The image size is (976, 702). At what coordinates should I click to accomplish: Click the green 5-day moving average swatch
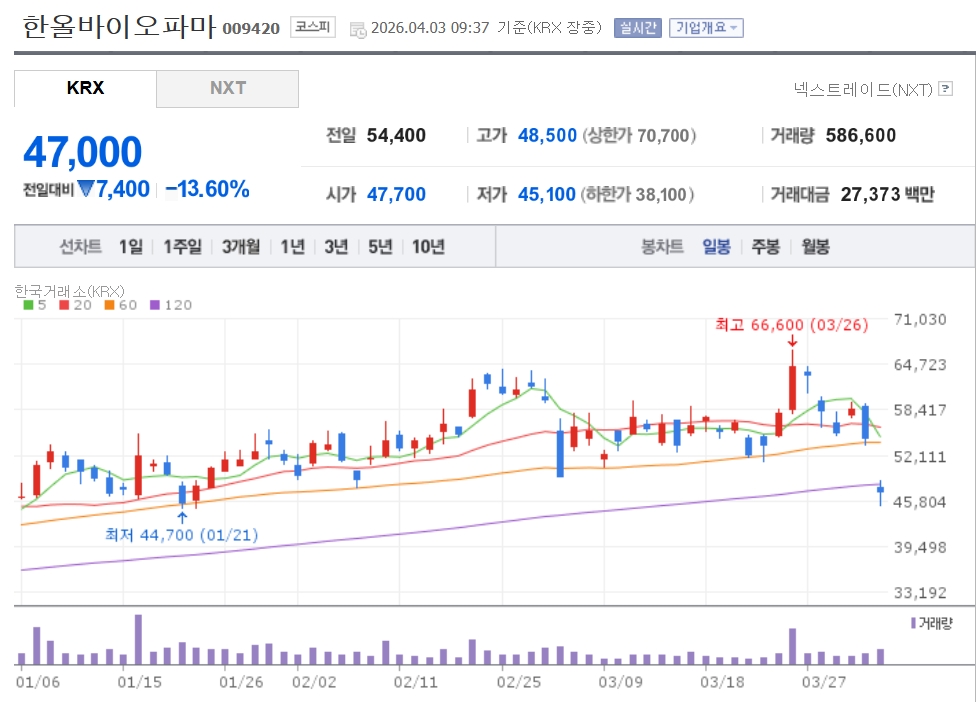(28, 305)
